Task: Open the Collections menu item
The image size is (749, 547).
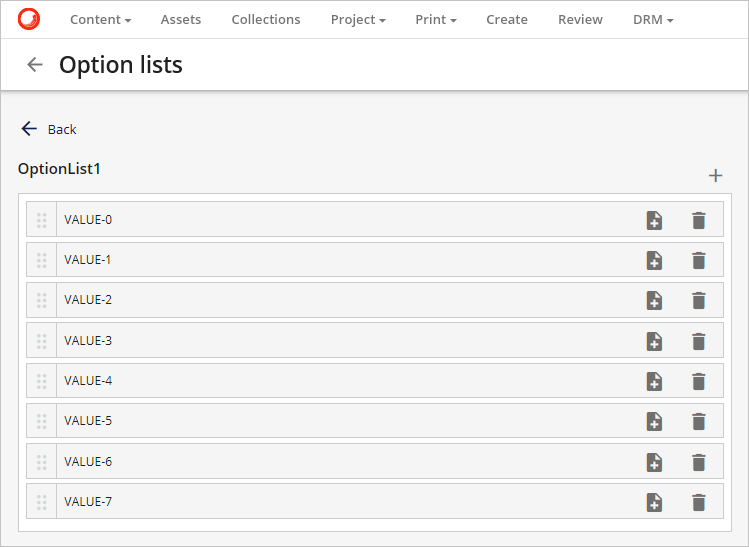Action: click(266, 19)
